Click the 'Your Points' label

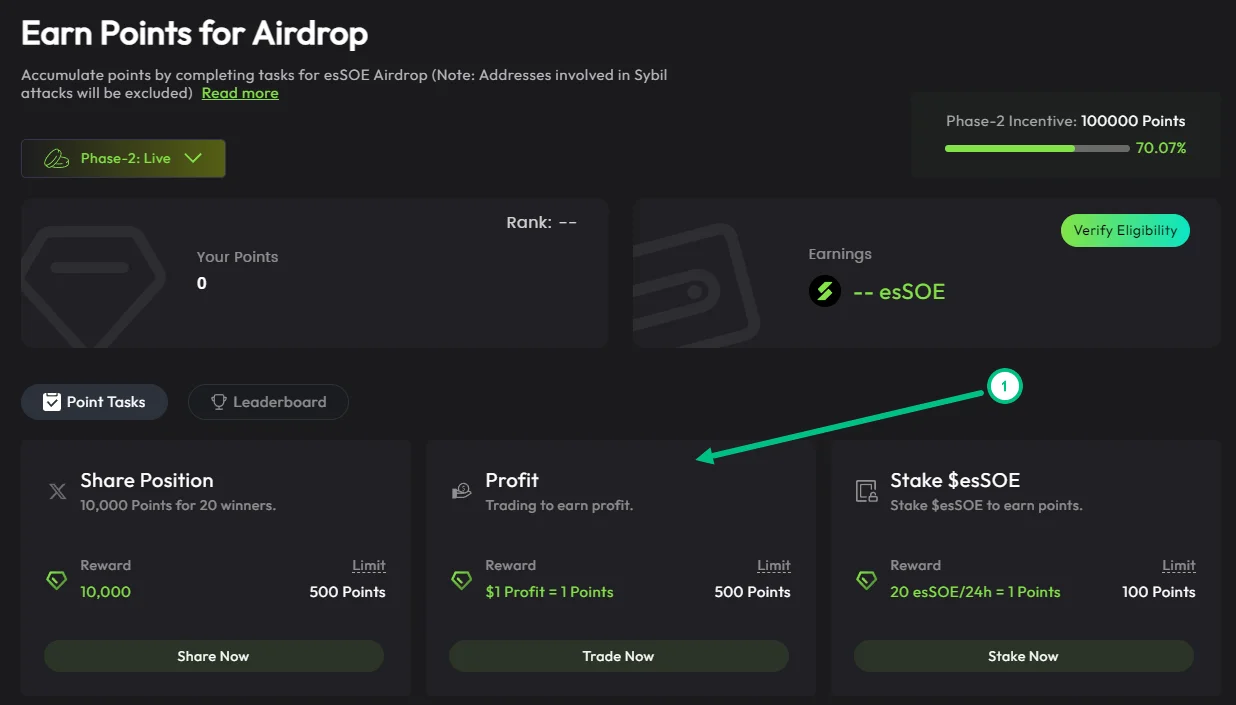pos(237,257)
